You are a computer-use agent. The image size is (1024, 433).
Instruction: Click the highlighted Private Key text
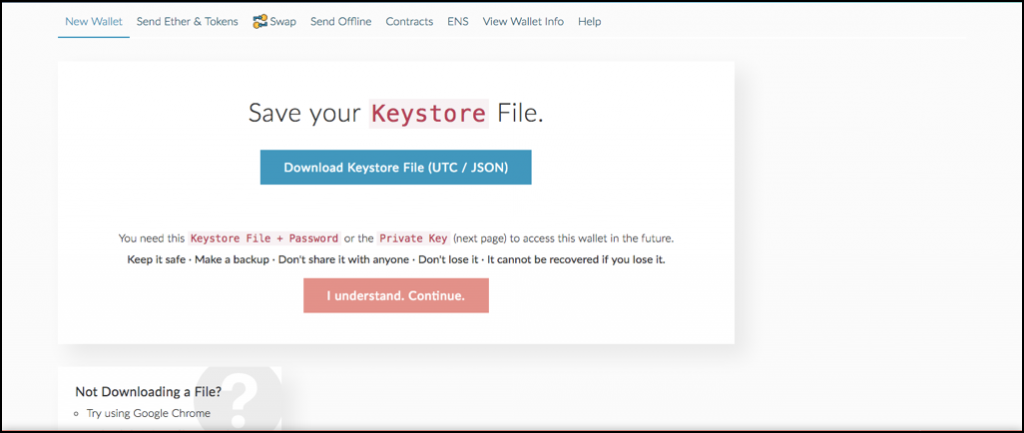point(412,239)
